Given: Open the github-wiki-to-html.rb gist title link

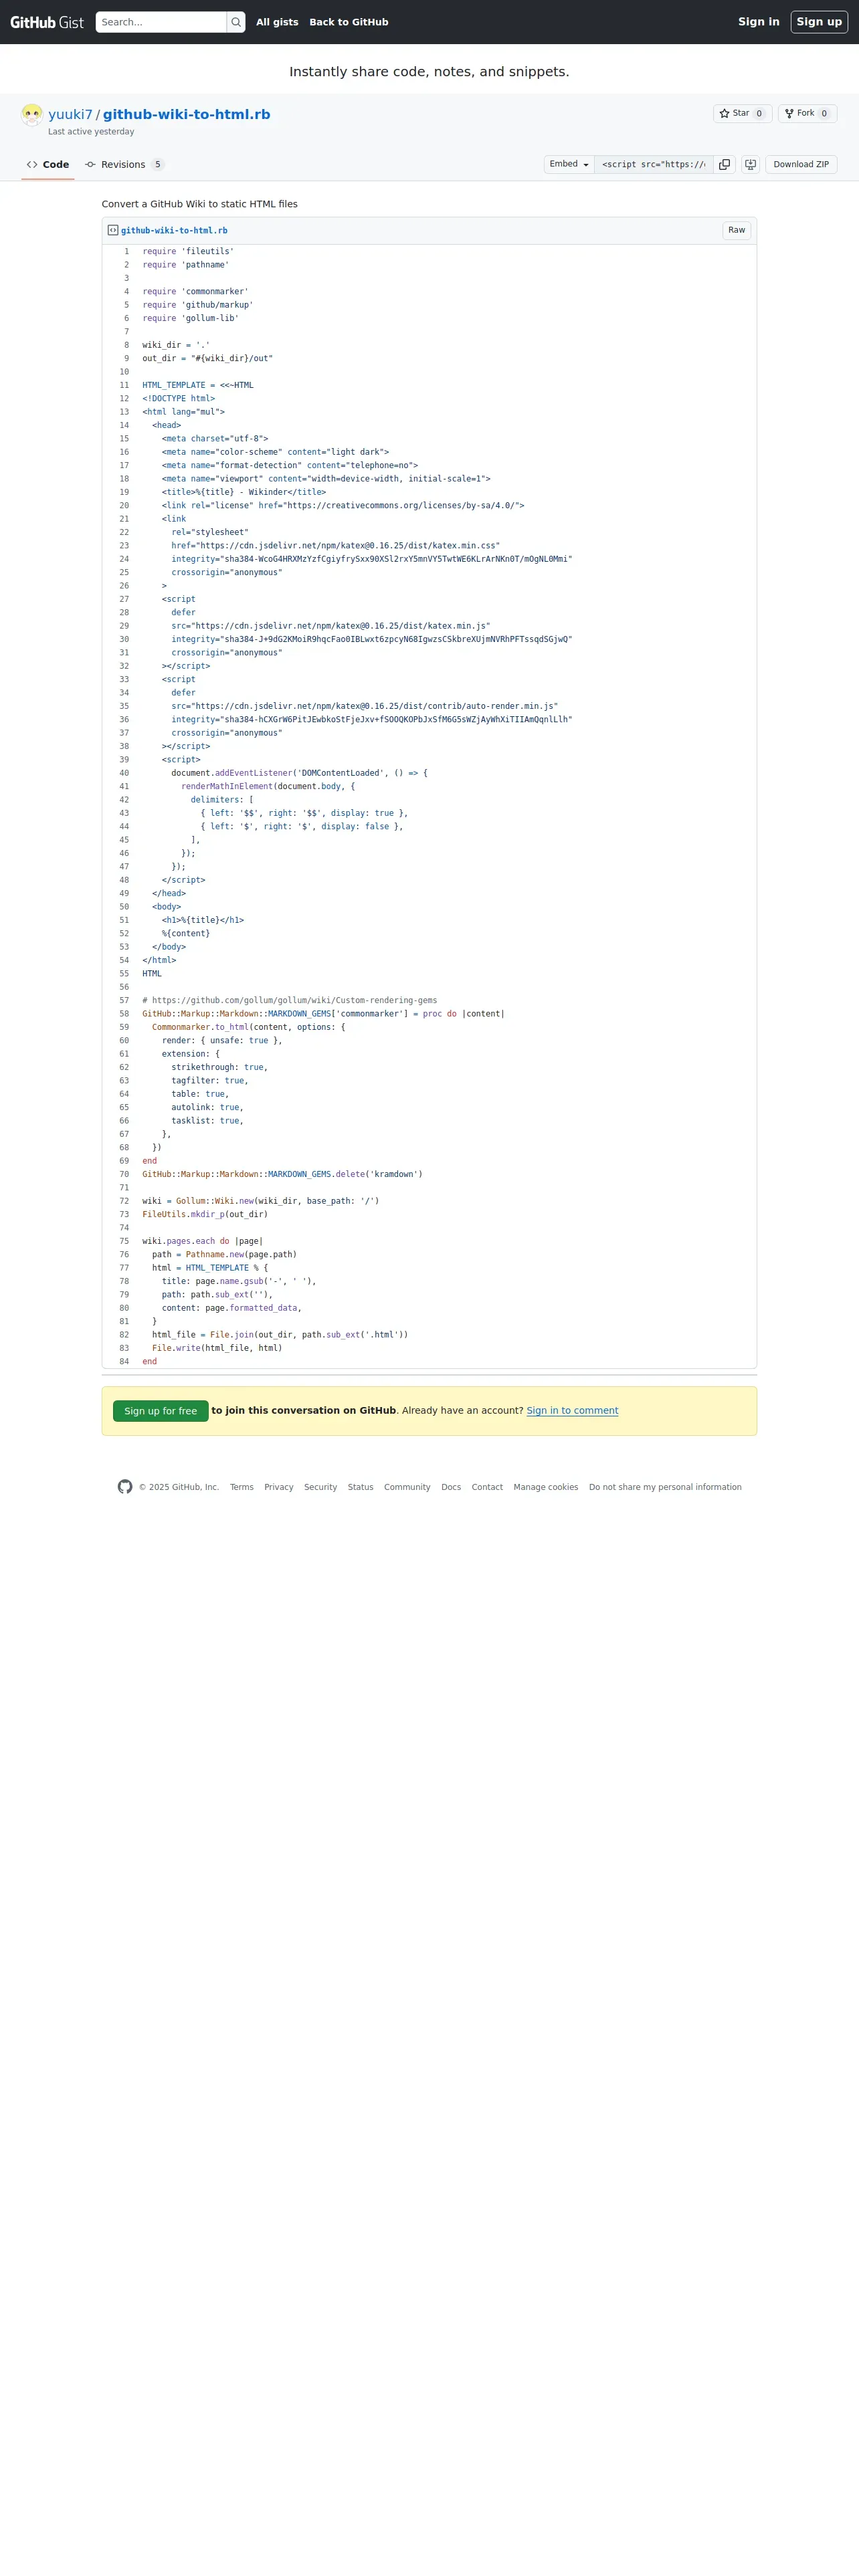Looking at the screenshot, I should point(186,114).
